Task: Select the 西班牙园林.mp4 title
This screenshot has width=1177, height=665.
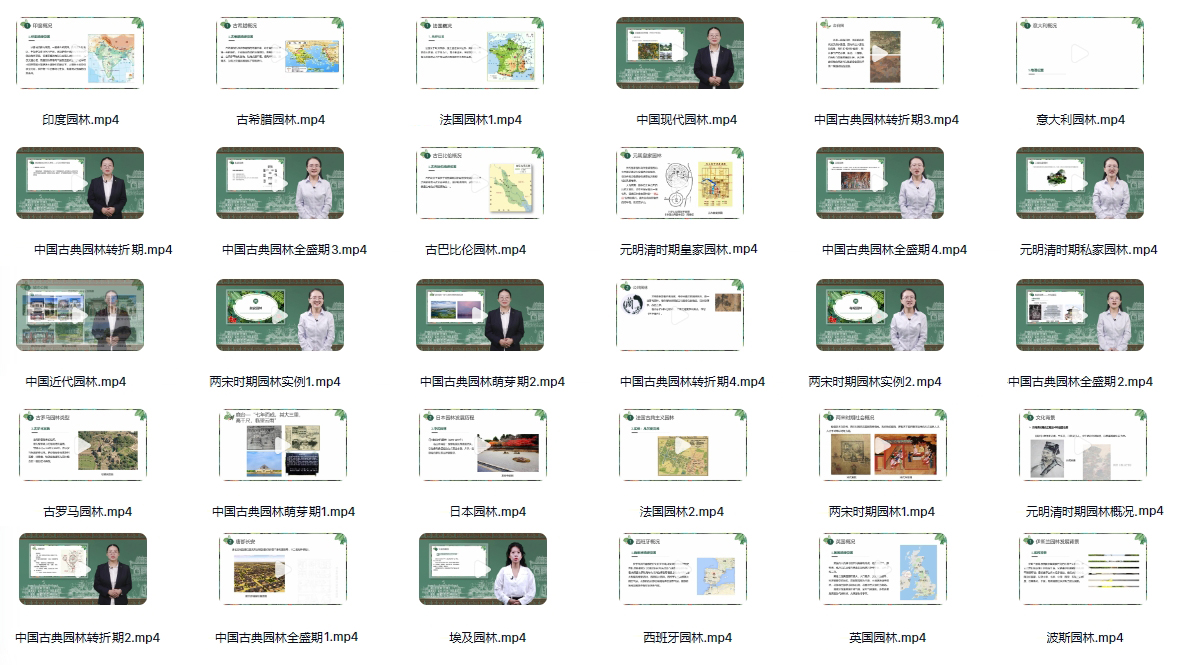Action: (x=681, y=636)
